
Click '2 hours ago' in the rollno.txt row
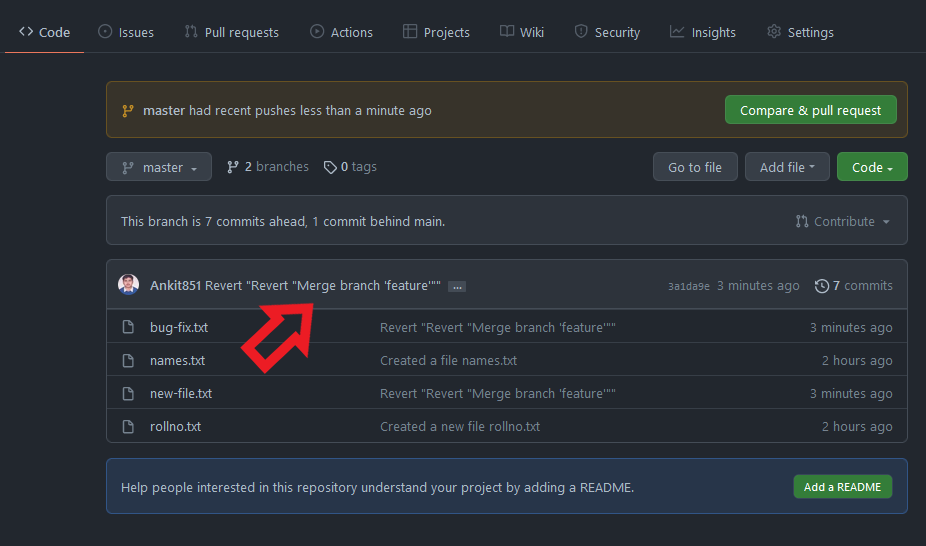857,427
